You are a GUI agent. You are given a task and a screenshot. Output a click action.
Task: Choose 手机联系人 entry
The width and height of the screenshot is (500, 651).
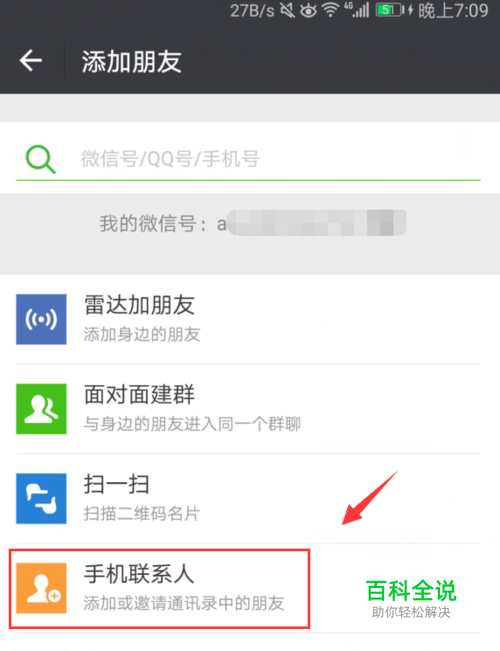coord(248,588)
